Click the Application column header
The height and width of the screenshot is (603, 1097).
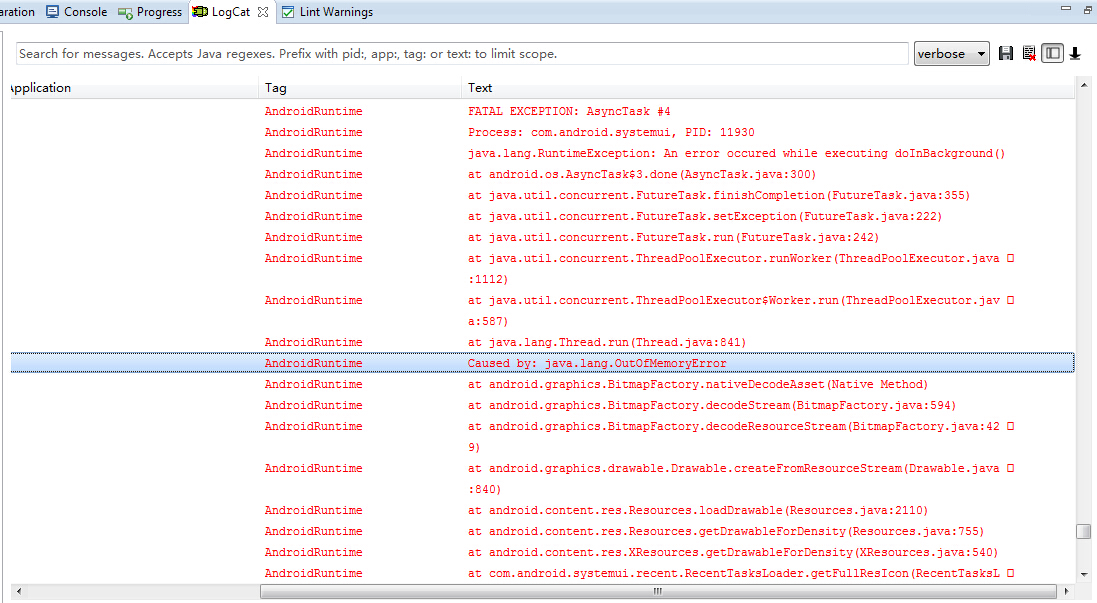point(134,88)
